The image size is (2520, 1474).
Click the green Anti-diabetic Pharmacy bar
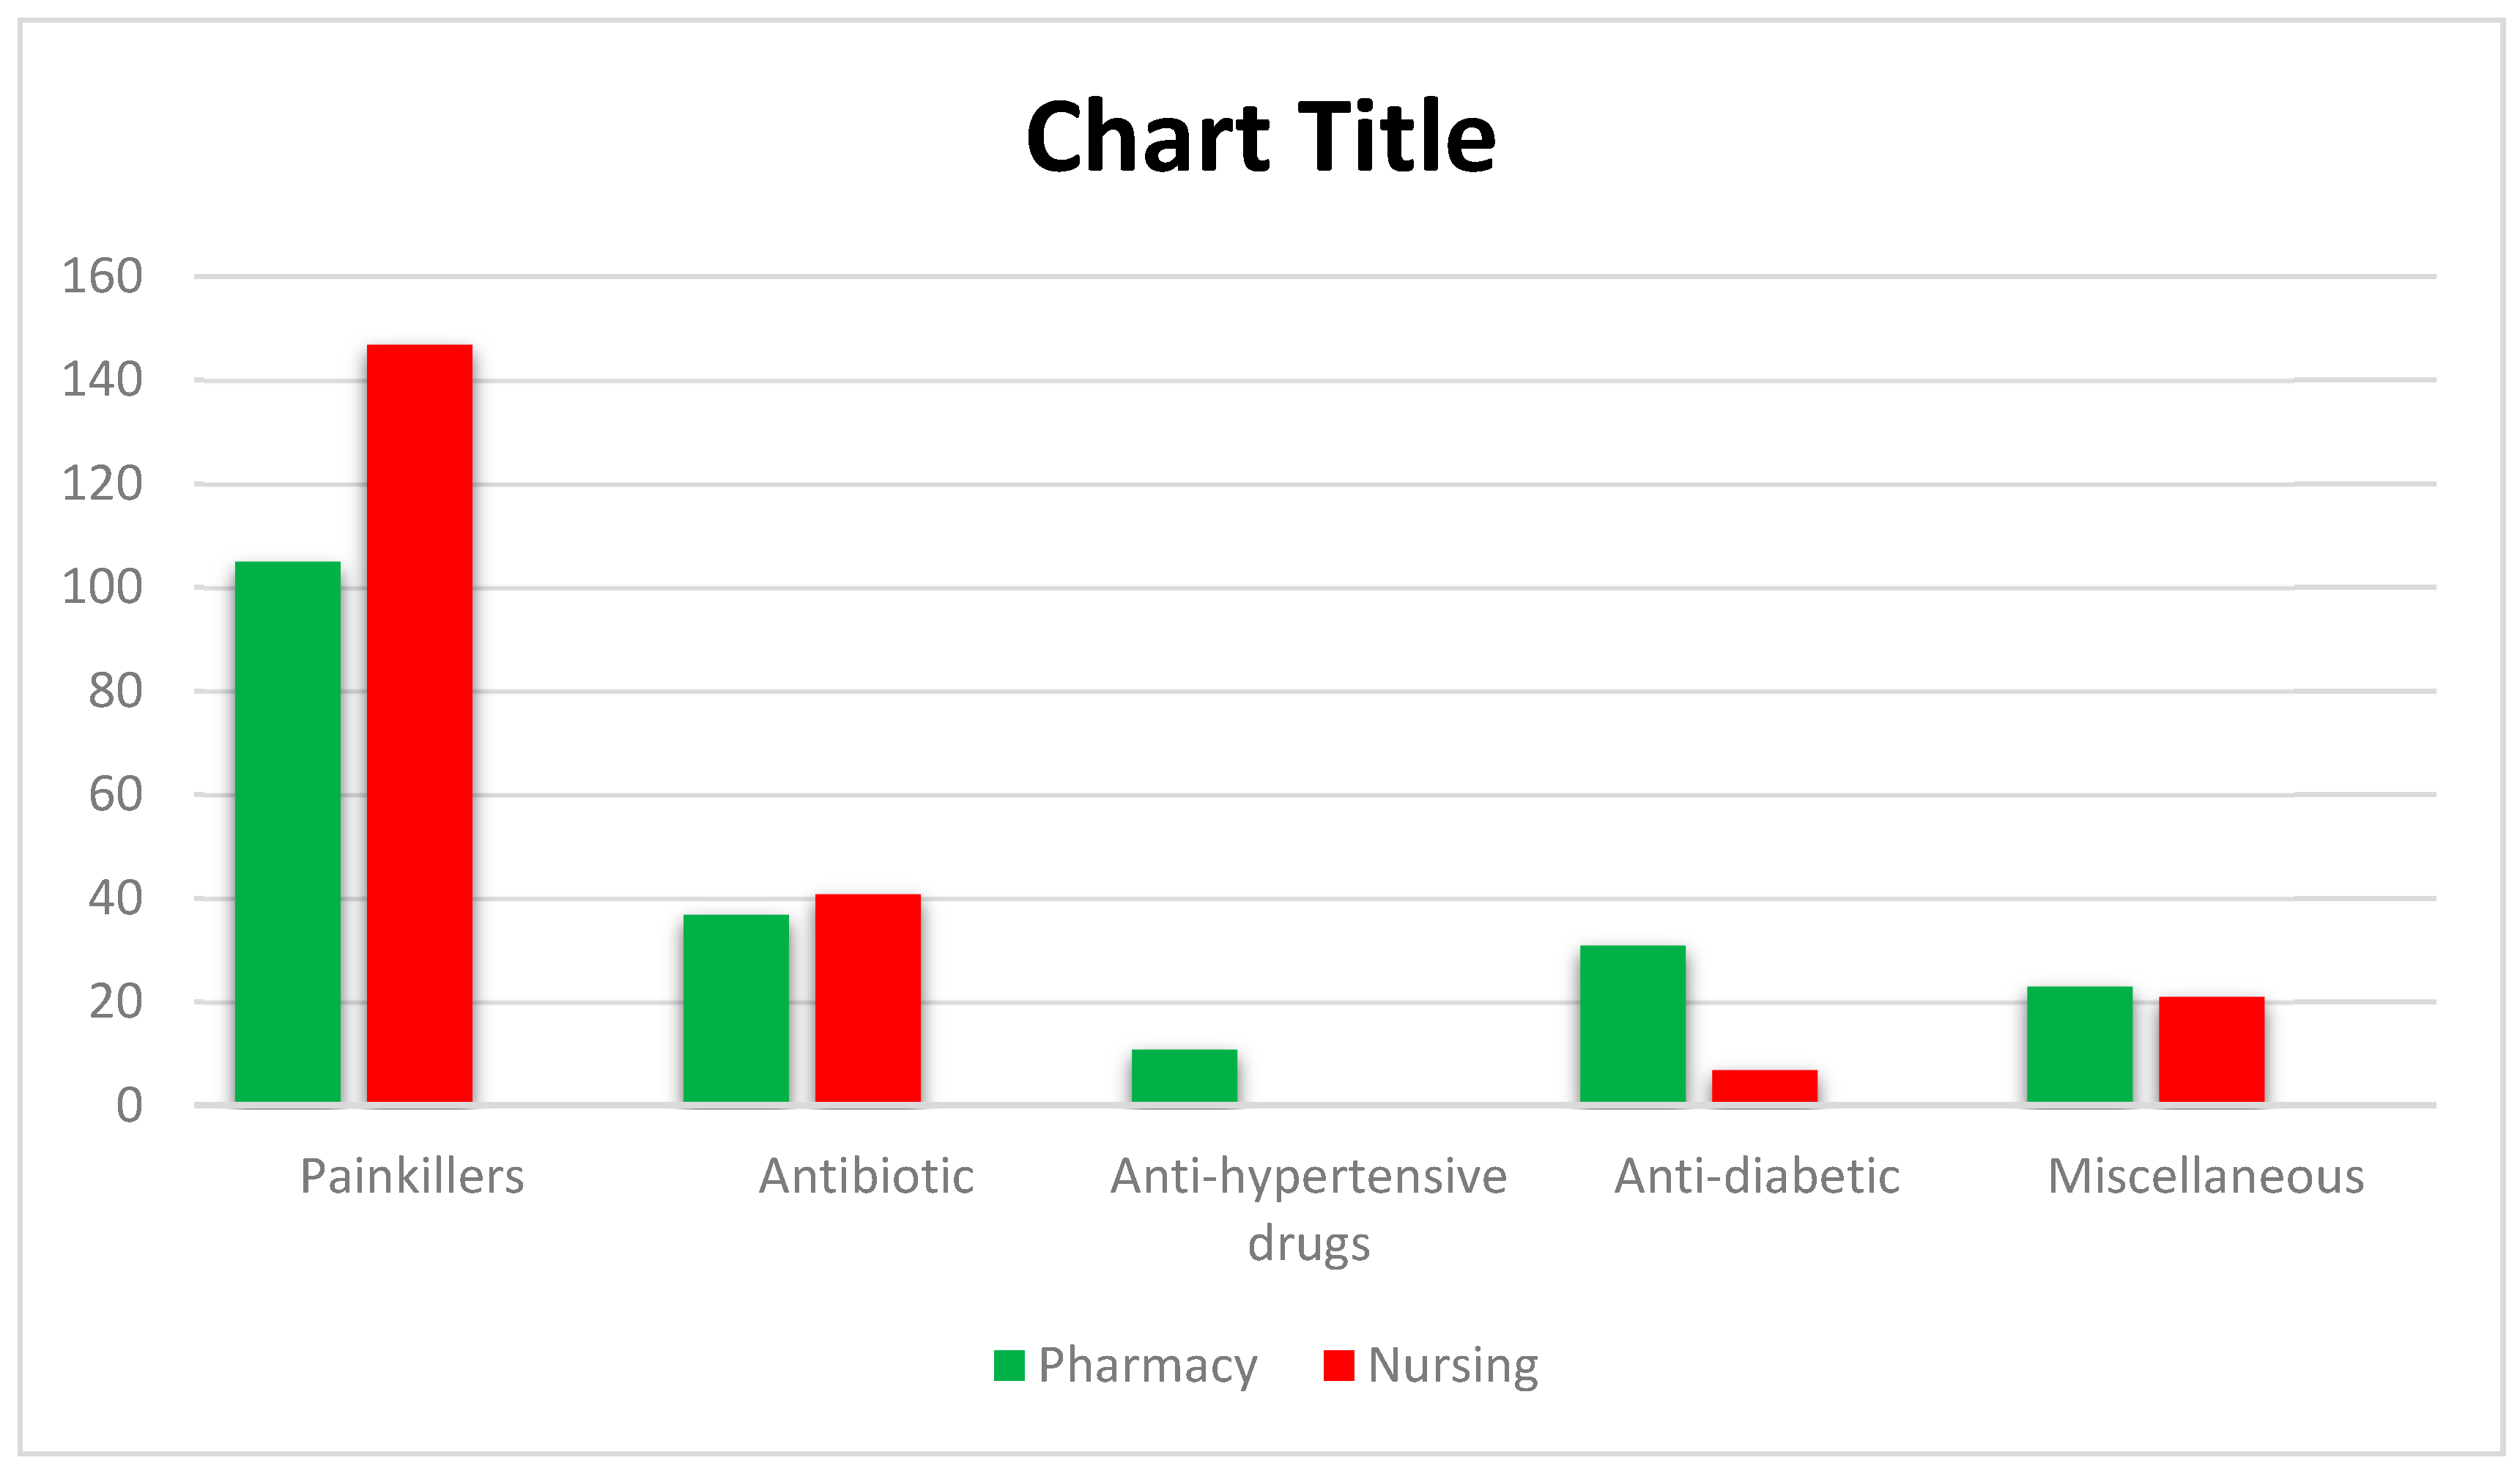(1632, 1023)
